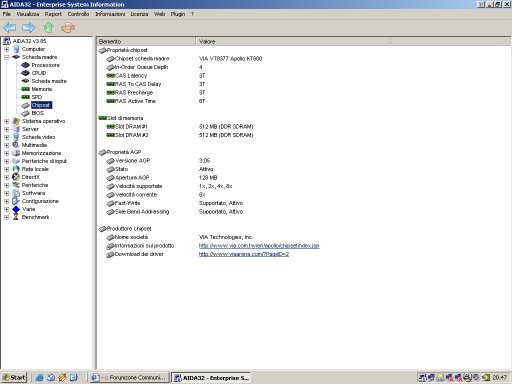Click the Back arrow toolbar icon
Image resolution: width=512 pixels, height=384 pixels.
point(9,27)
